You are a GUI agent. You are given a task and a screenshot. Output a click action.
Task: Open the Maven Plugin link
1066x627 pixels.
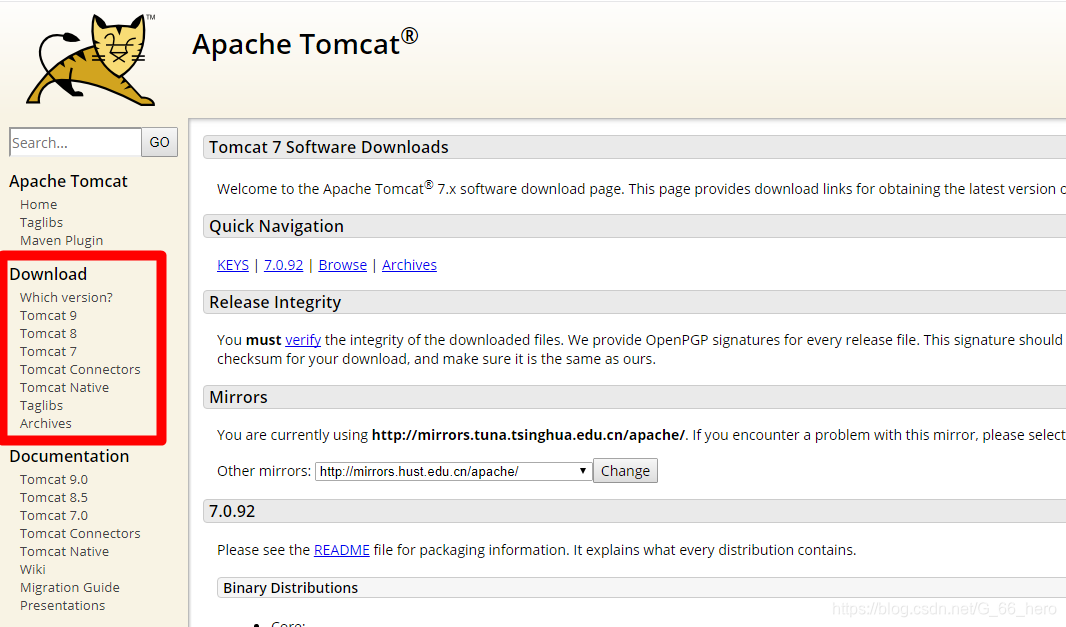[62, 240]
